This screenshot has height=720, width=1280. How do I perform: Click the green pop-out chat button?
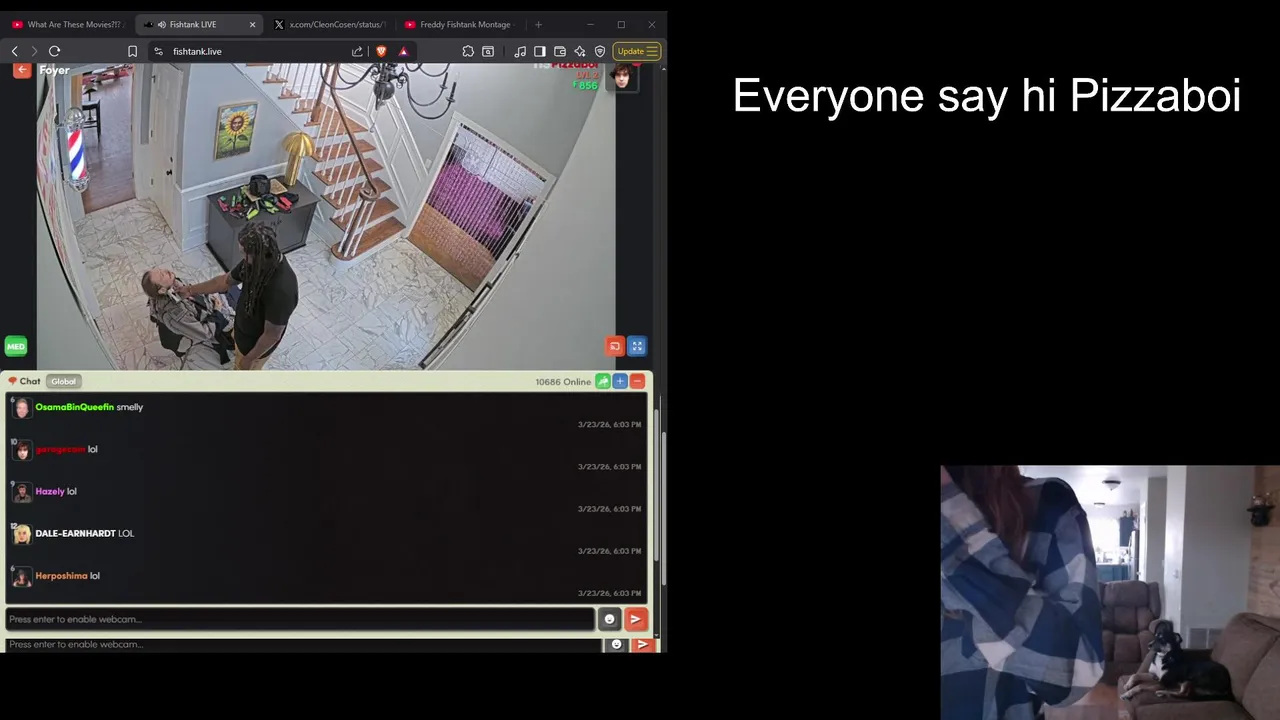pos(603,381)
